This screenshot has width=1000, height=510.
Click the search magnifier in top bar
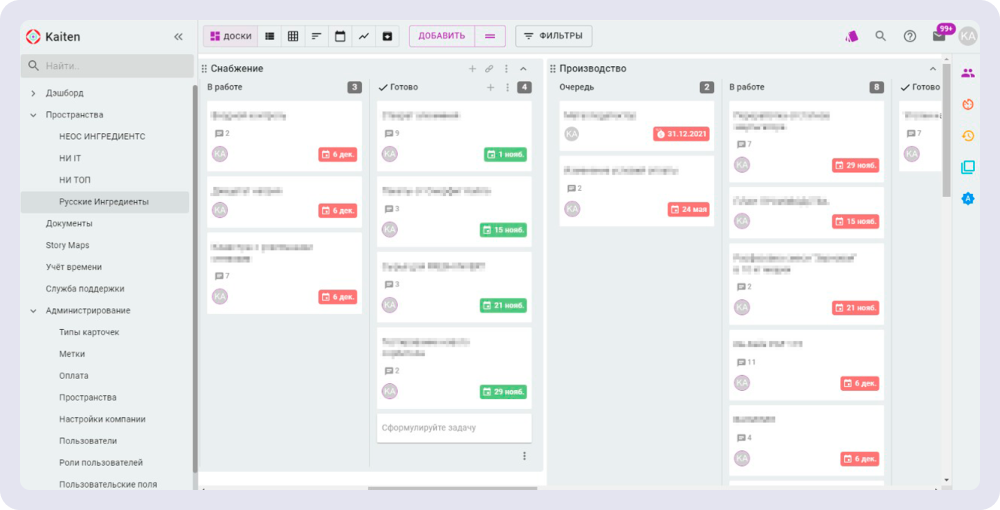(x=881, y=36)
